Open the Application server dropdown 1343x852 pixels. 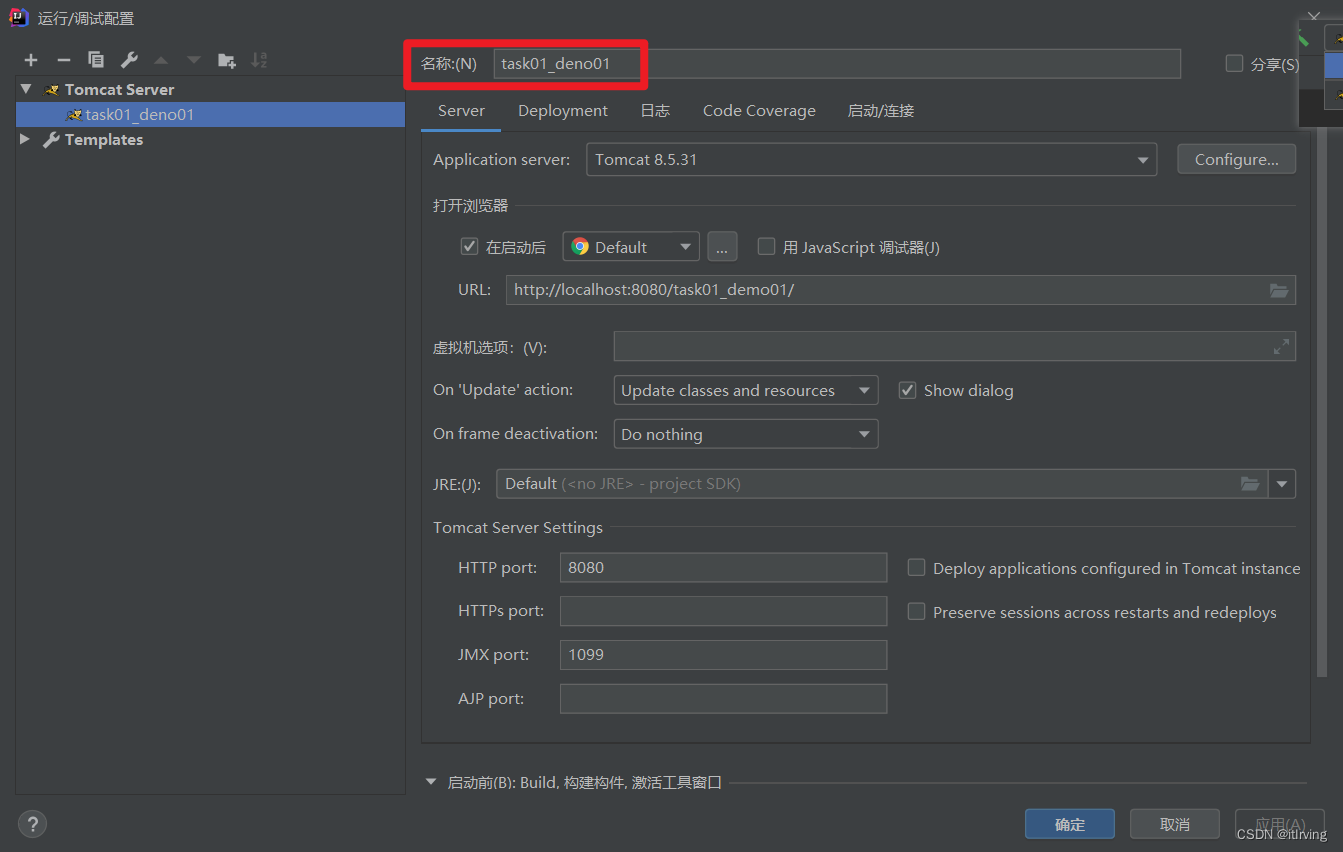click(871, 160)
